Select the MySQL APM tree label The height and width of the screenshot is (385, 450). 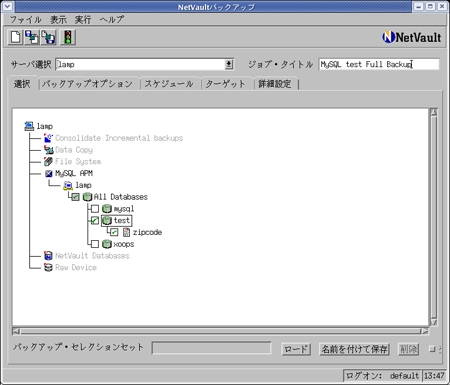pyautogui.click(x=74, y=173)
